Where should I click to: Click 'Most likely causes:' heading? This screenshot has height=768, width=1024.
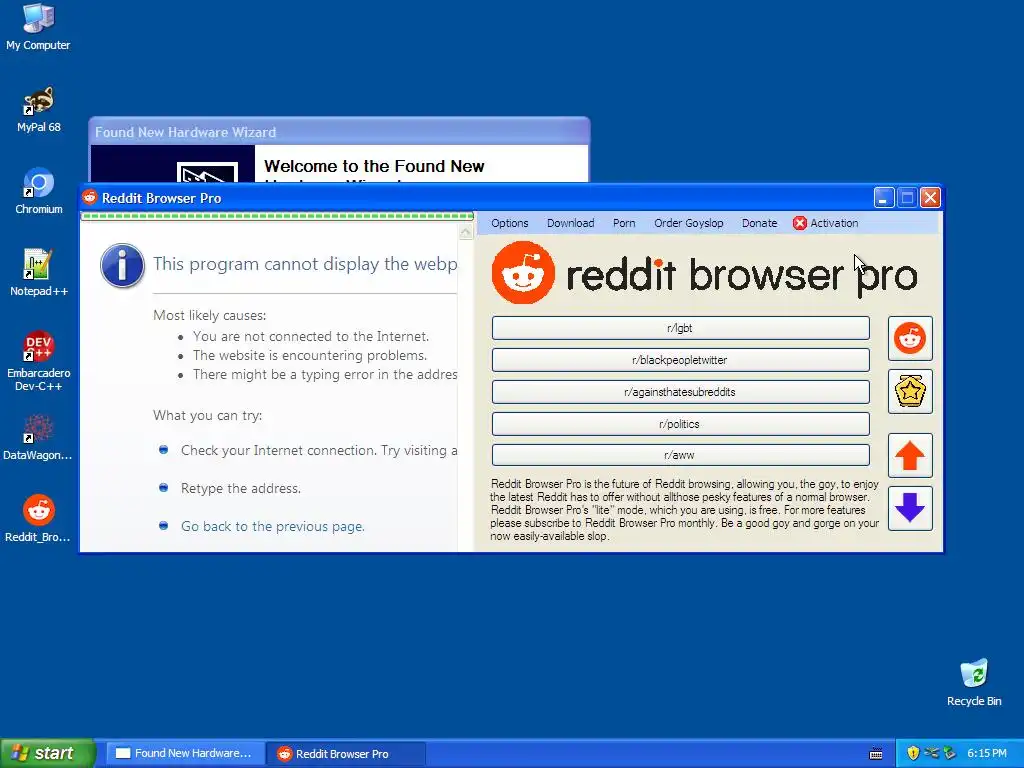tap(210, 315)
